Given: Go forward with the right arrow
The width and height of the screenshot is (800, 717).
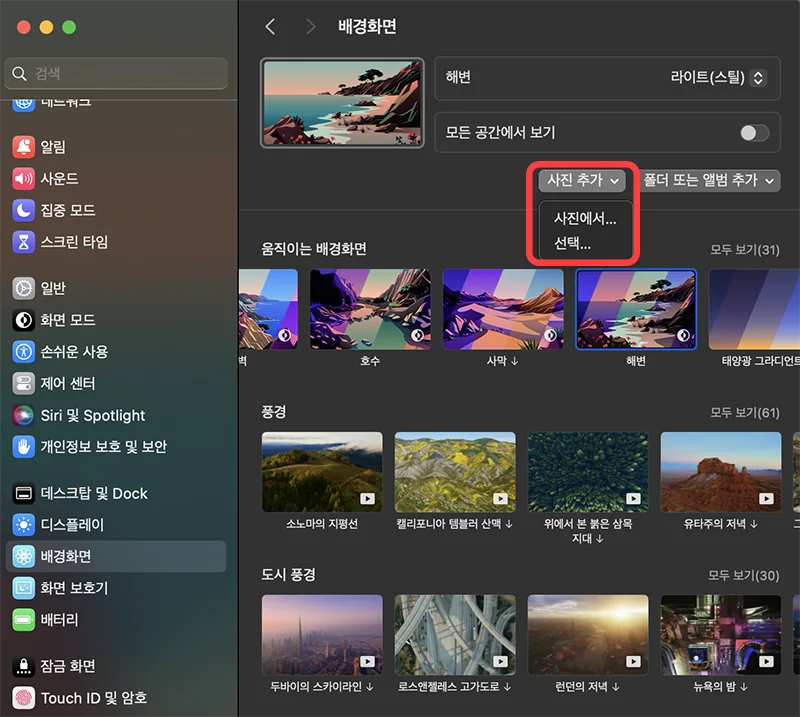Looking at the screenshot, I should [x=310, y=27].
